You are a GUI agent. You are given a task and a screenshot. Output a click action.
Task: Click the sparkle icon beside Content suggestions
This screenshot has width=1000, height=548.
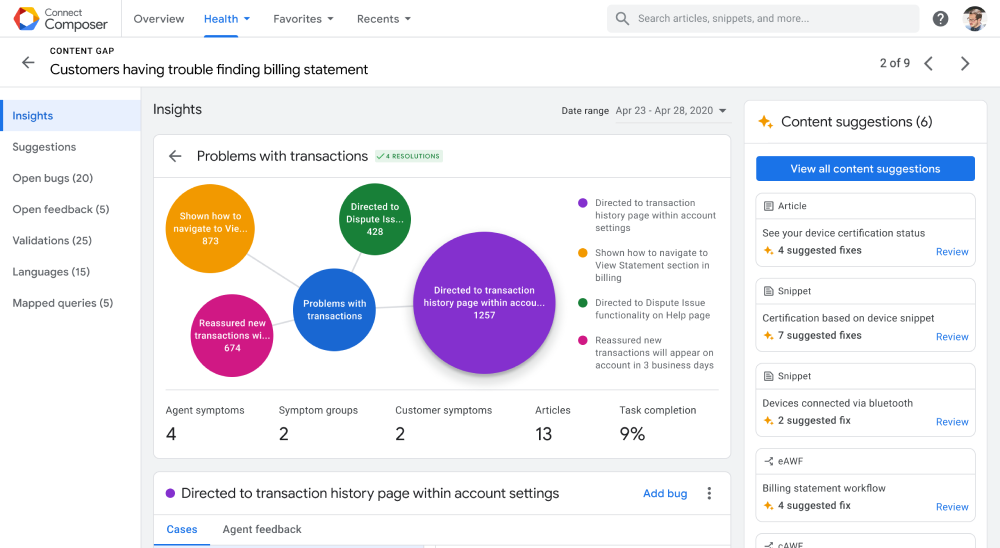(x=765, y=122)
